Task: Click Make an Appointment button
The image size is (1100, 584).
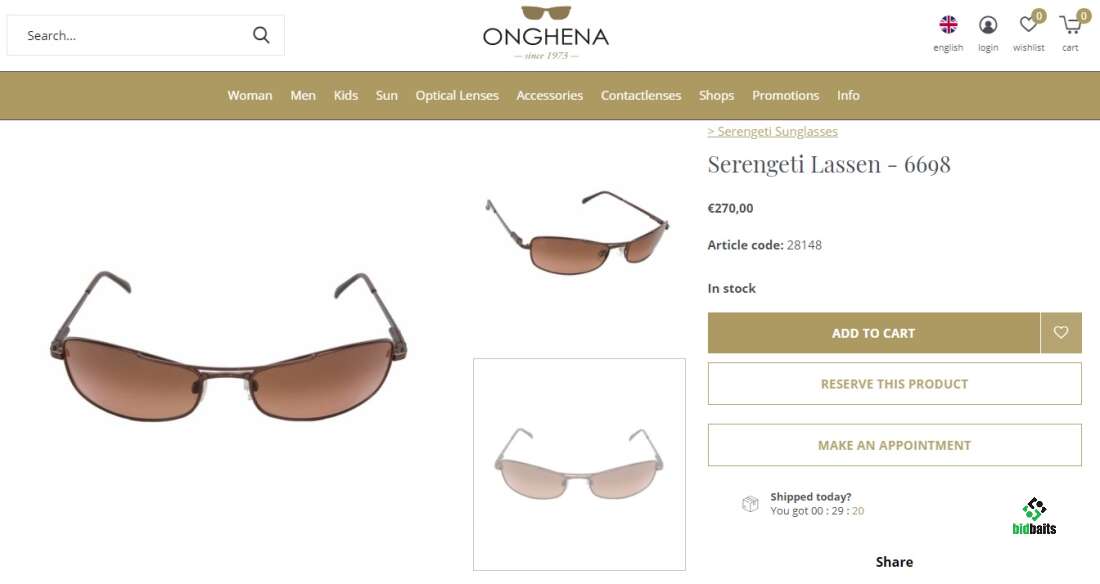Action: click(894, 445)
